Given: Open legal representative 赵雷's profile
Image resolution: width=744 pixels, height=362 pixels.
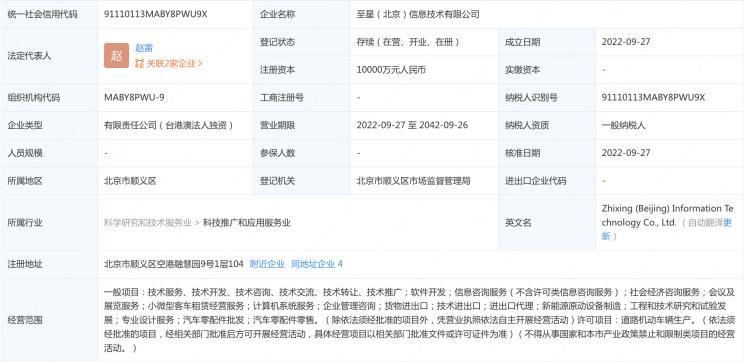Looking at the screenshot, I should (x=144, y=48).
